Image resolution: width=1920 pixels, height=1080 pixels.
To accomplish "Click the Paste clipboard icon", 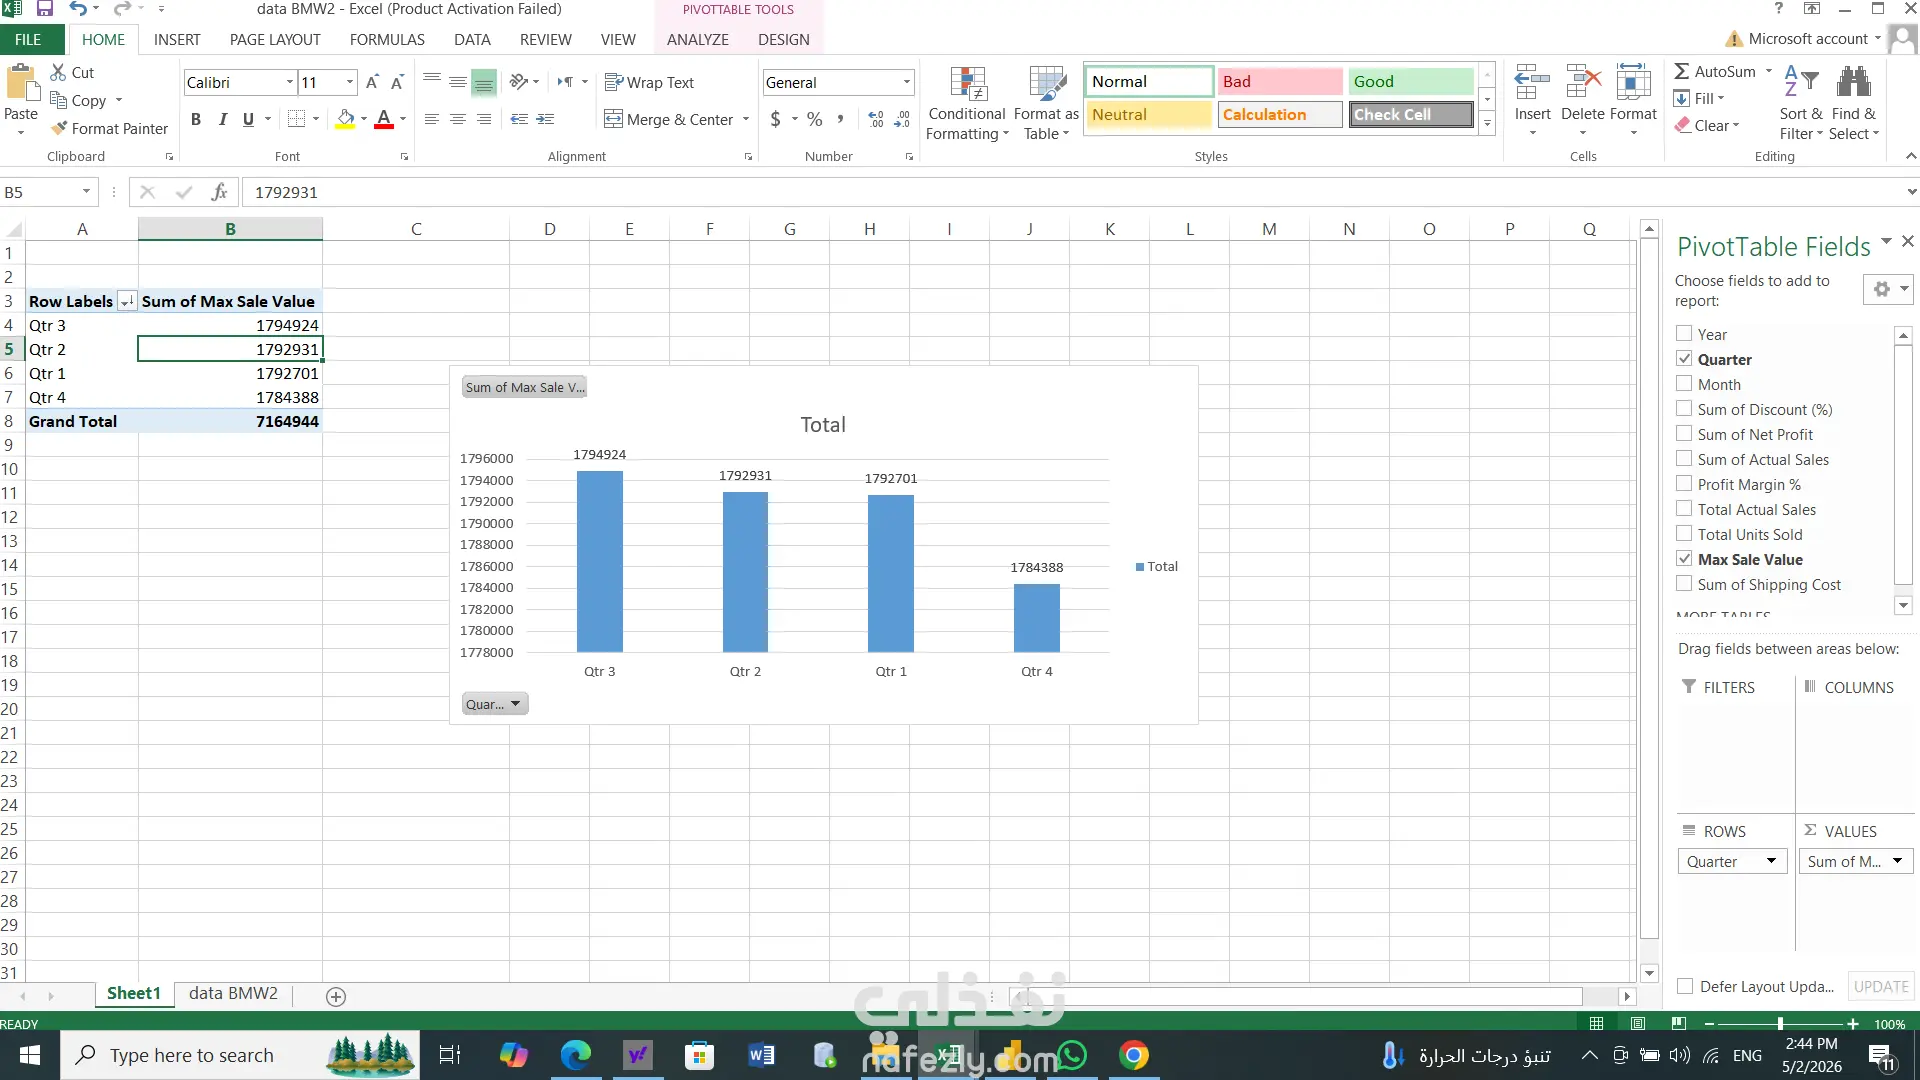I will (20, 81).
